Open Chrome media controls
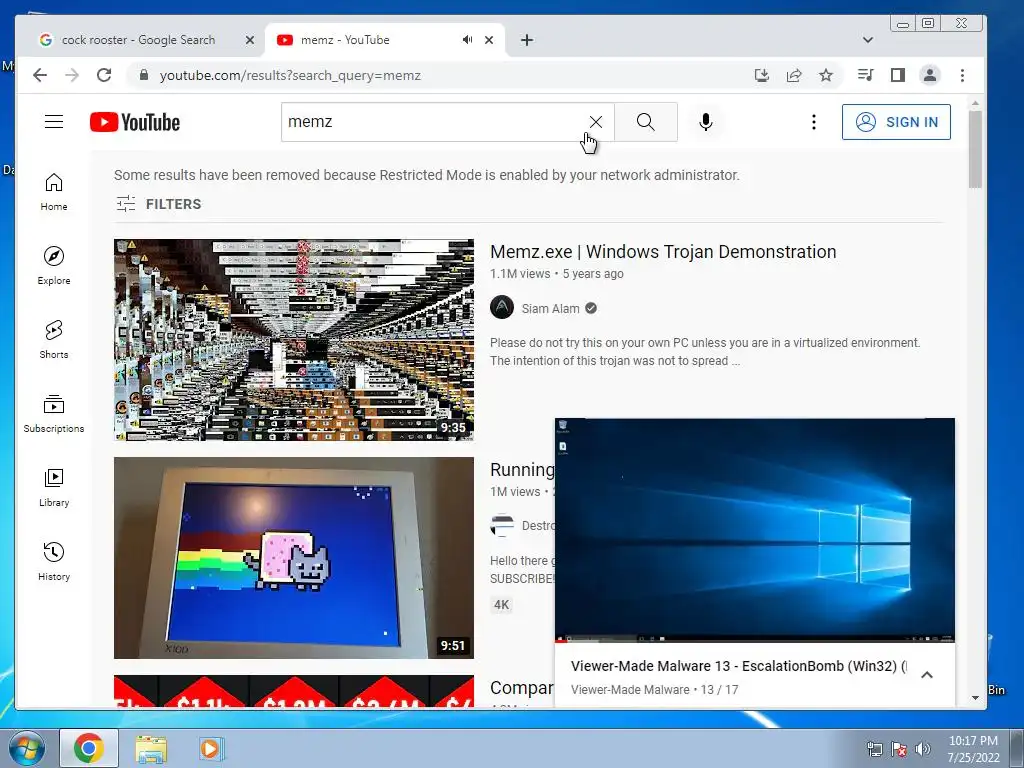Screen dimensions: 1024x768 (x=865, y=75)
